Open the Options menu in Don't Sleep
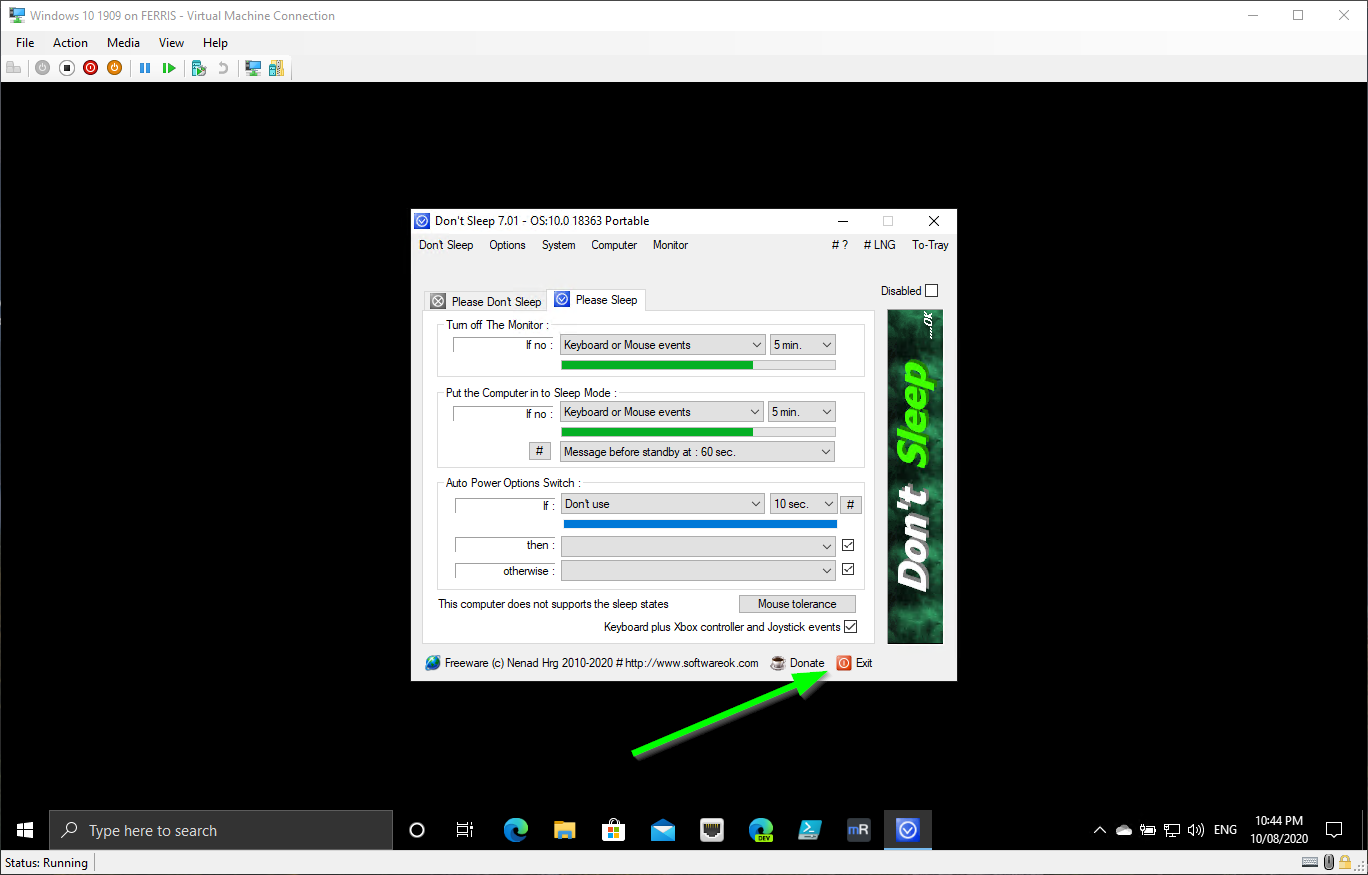The image size is (1368, 875). coord(507,244)
